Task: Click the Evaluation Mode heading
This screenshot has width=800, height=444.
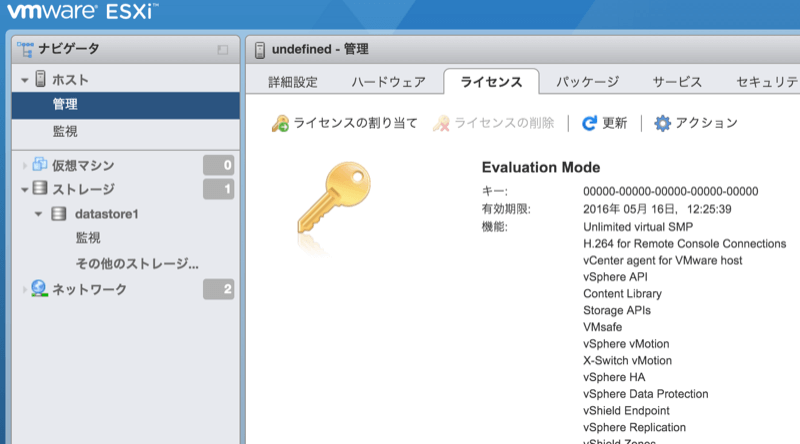Action: (x=541, y=167)
